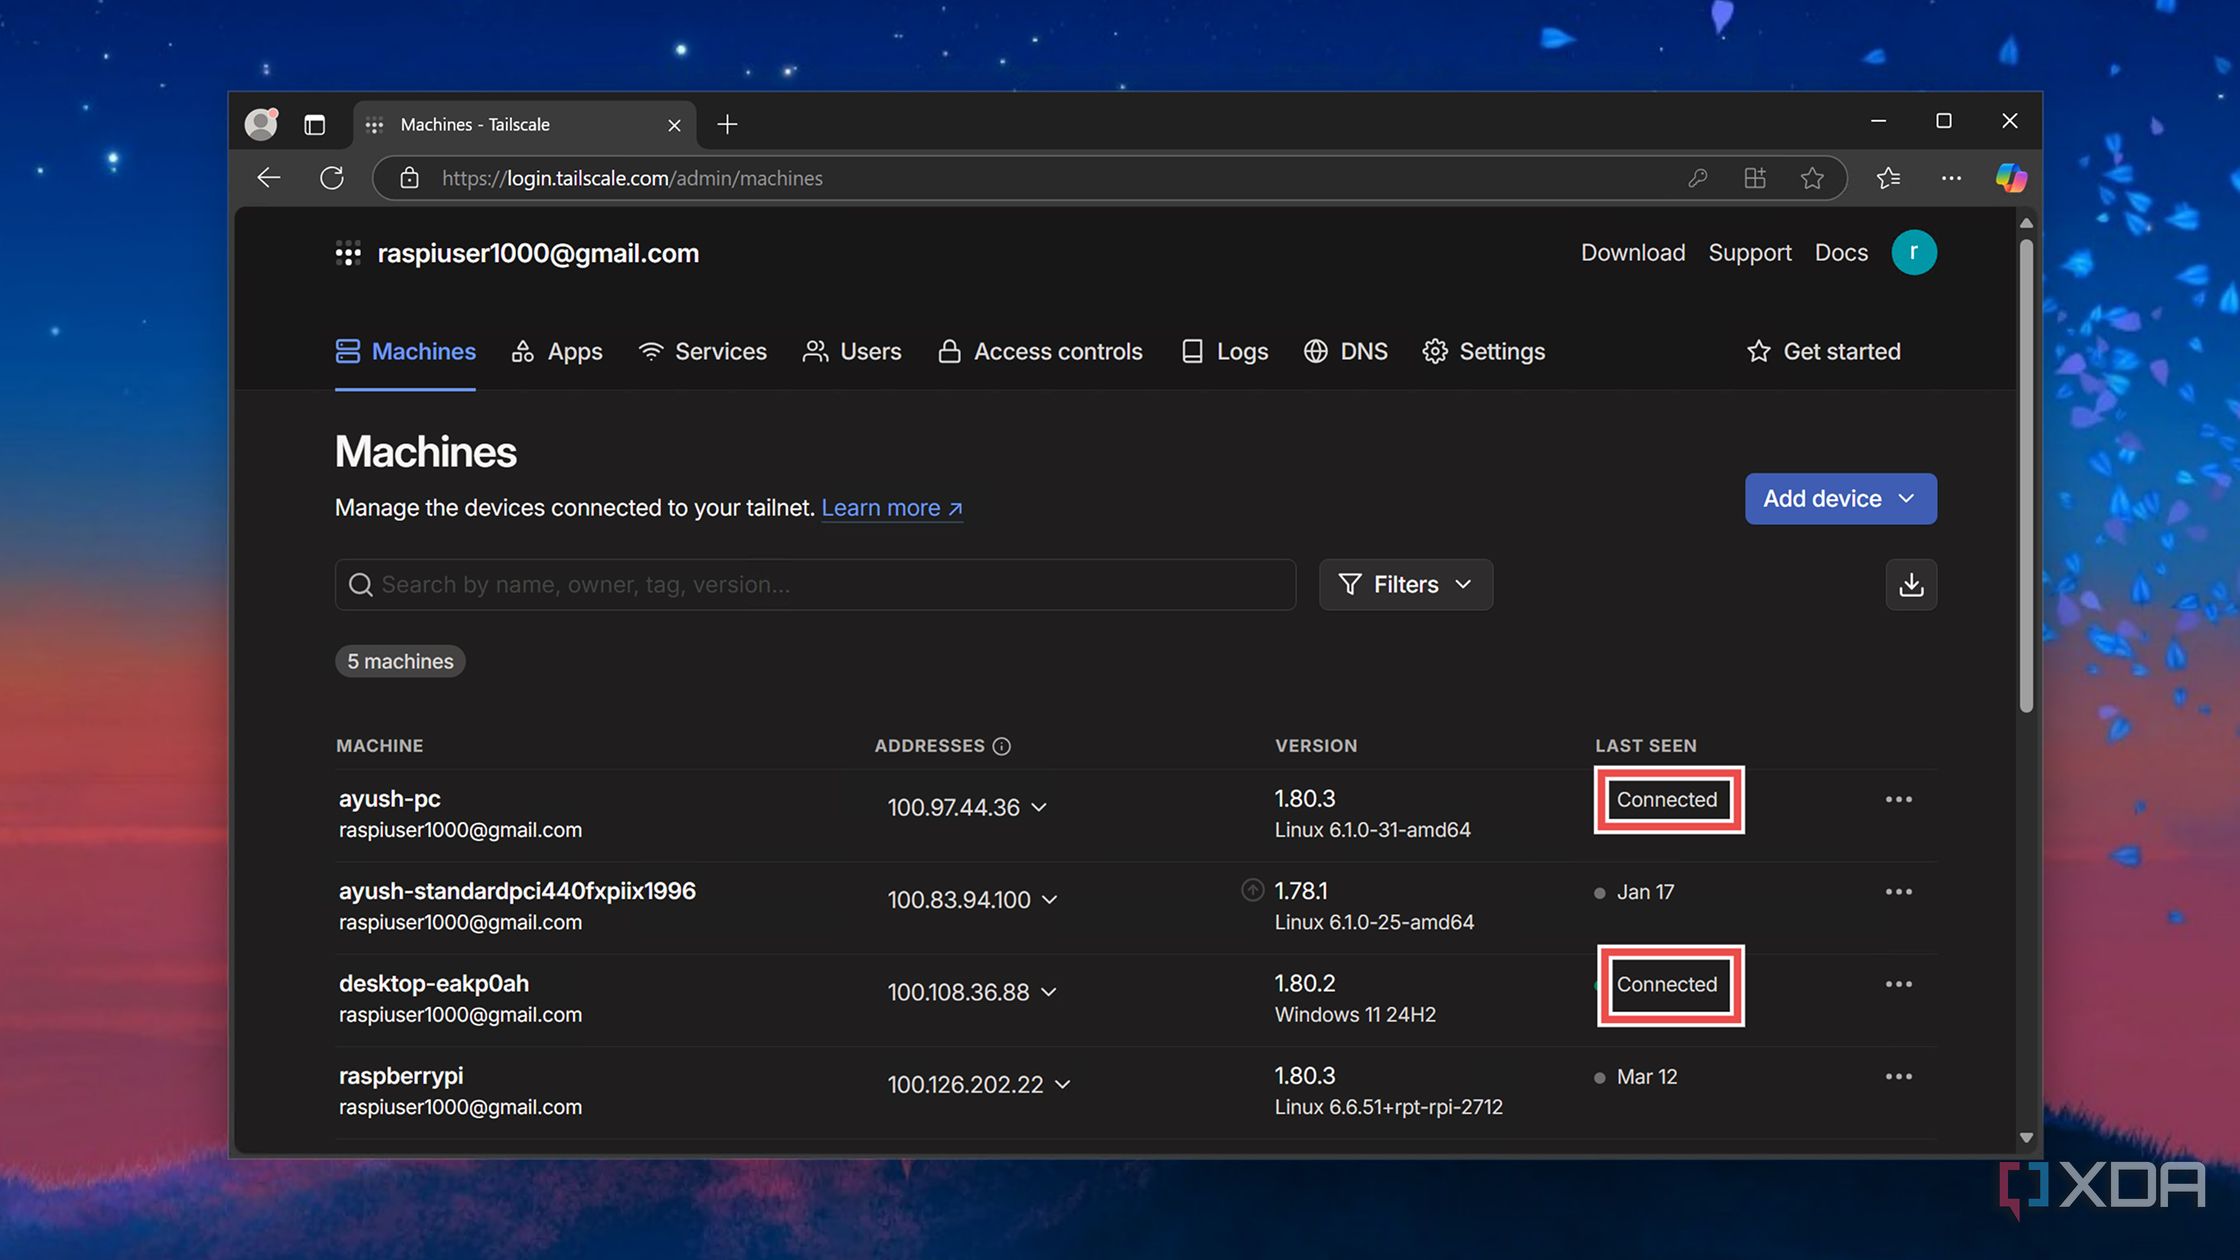Expand the address chevron for ayush-pc
The image size is (2240, 1260).
click(x=1041, y=807)
